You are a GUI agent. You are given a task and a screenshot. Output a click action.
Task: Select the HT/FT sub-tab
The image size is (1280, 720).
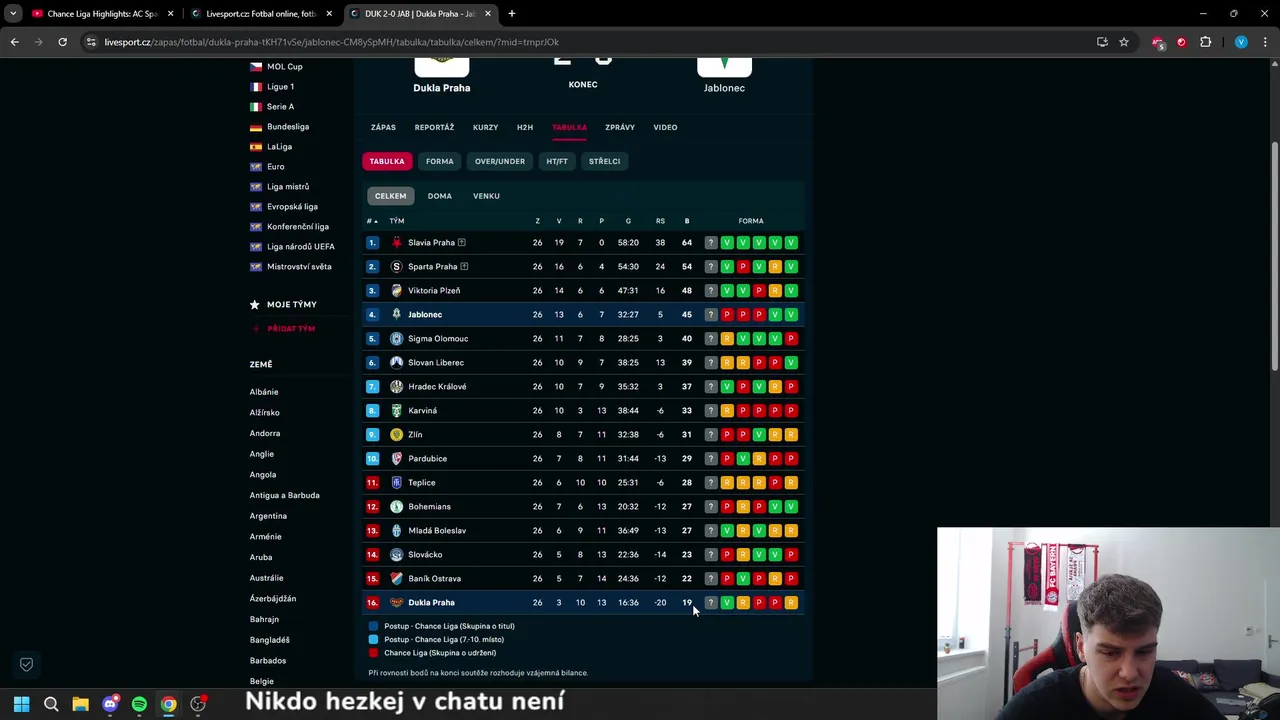[557, 161]
